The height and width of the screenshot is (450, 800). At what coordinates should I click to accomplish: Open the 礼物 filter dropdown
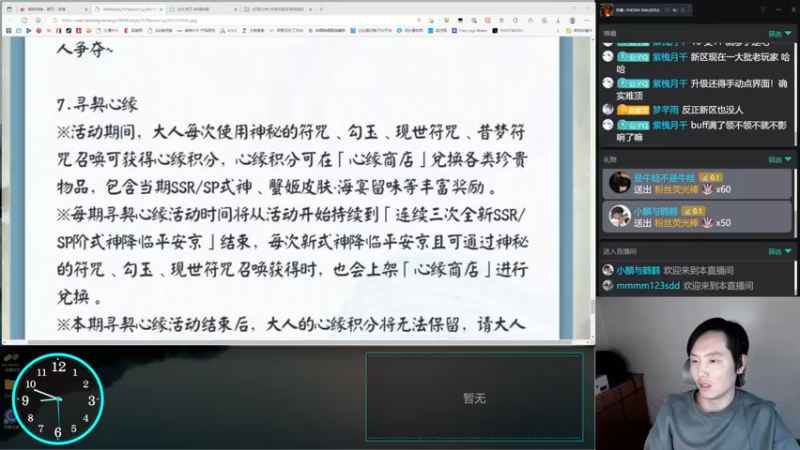[780, 160]
